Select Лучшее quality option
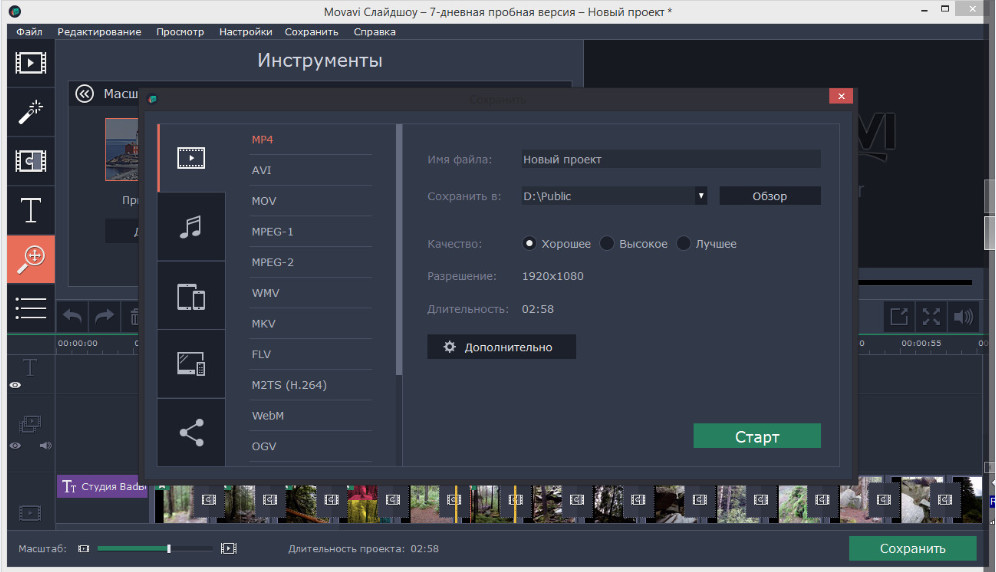 (683, 243)
